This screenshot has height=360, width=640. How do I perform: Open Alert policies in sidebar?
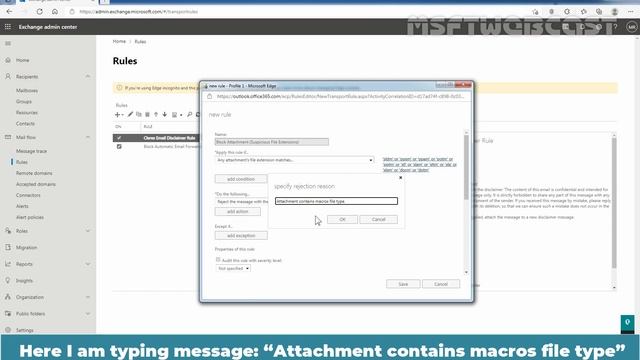point(30,217)
